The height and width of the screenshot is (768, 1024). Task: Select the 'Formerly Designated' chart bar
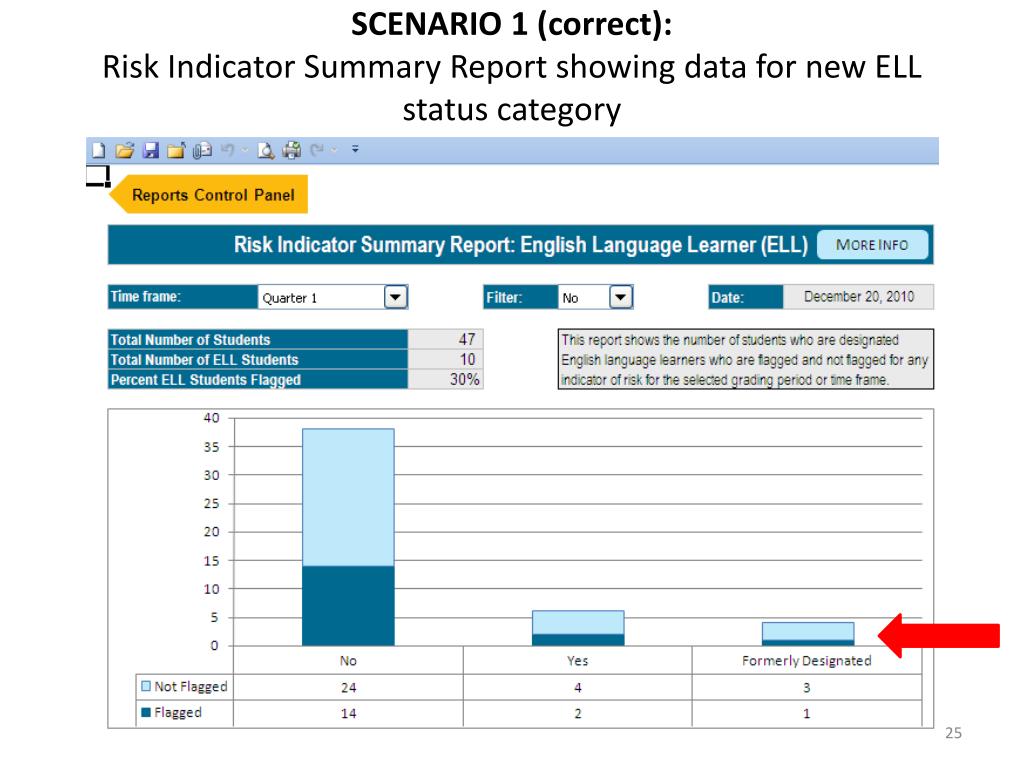point(807,634)
